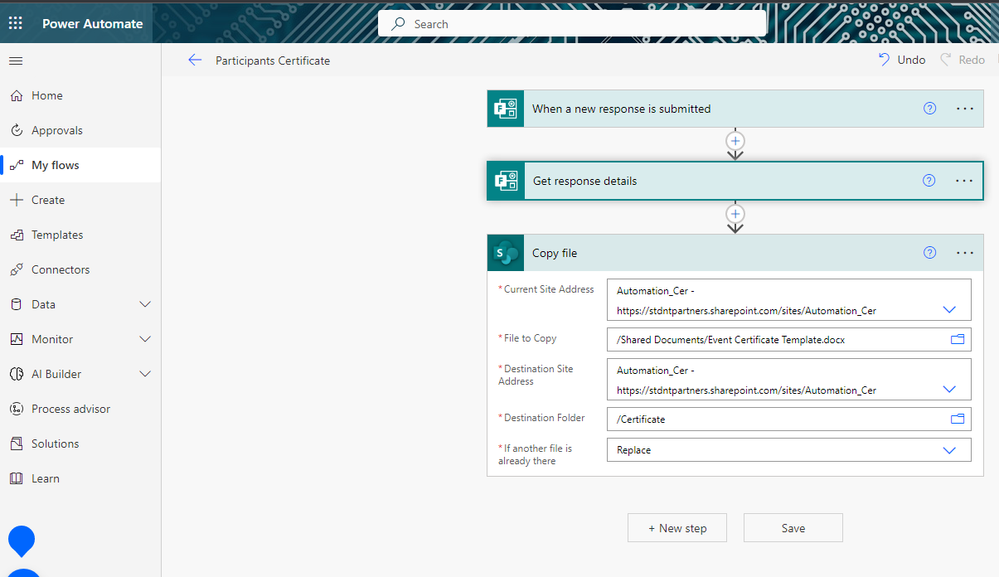Click the Destination Folder field
The width and height of the screenshot is (999, 577).
pyautogui.click(x=789, y=419)
